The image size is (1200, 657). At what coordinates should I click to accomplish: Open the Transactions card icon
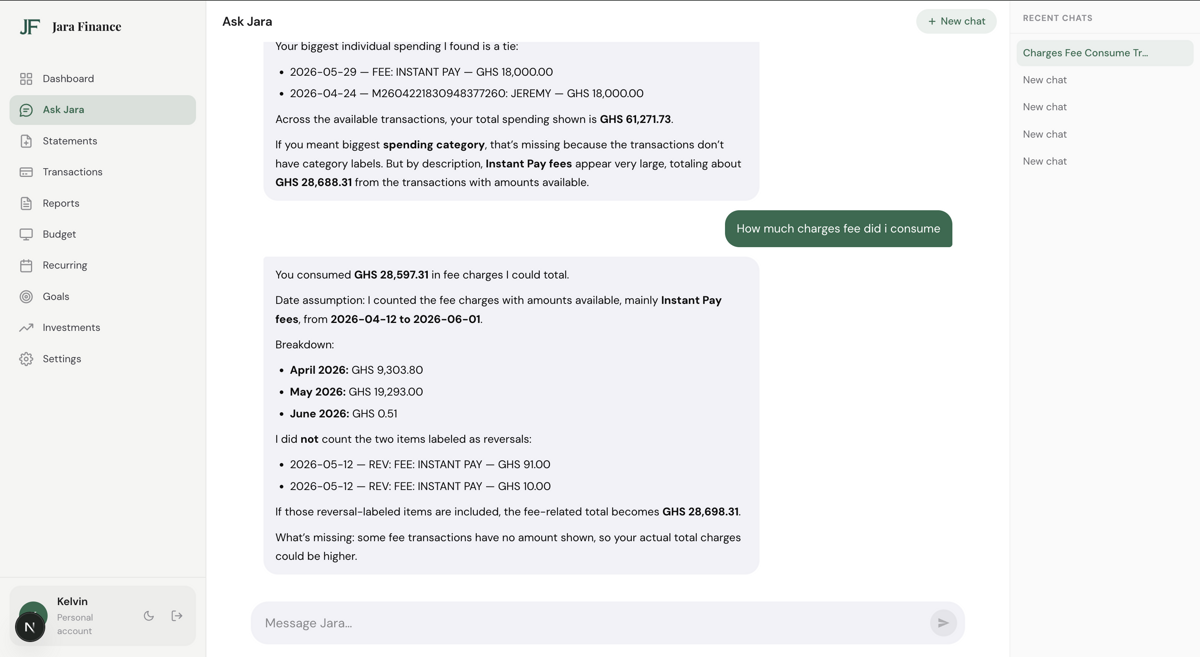26,172
